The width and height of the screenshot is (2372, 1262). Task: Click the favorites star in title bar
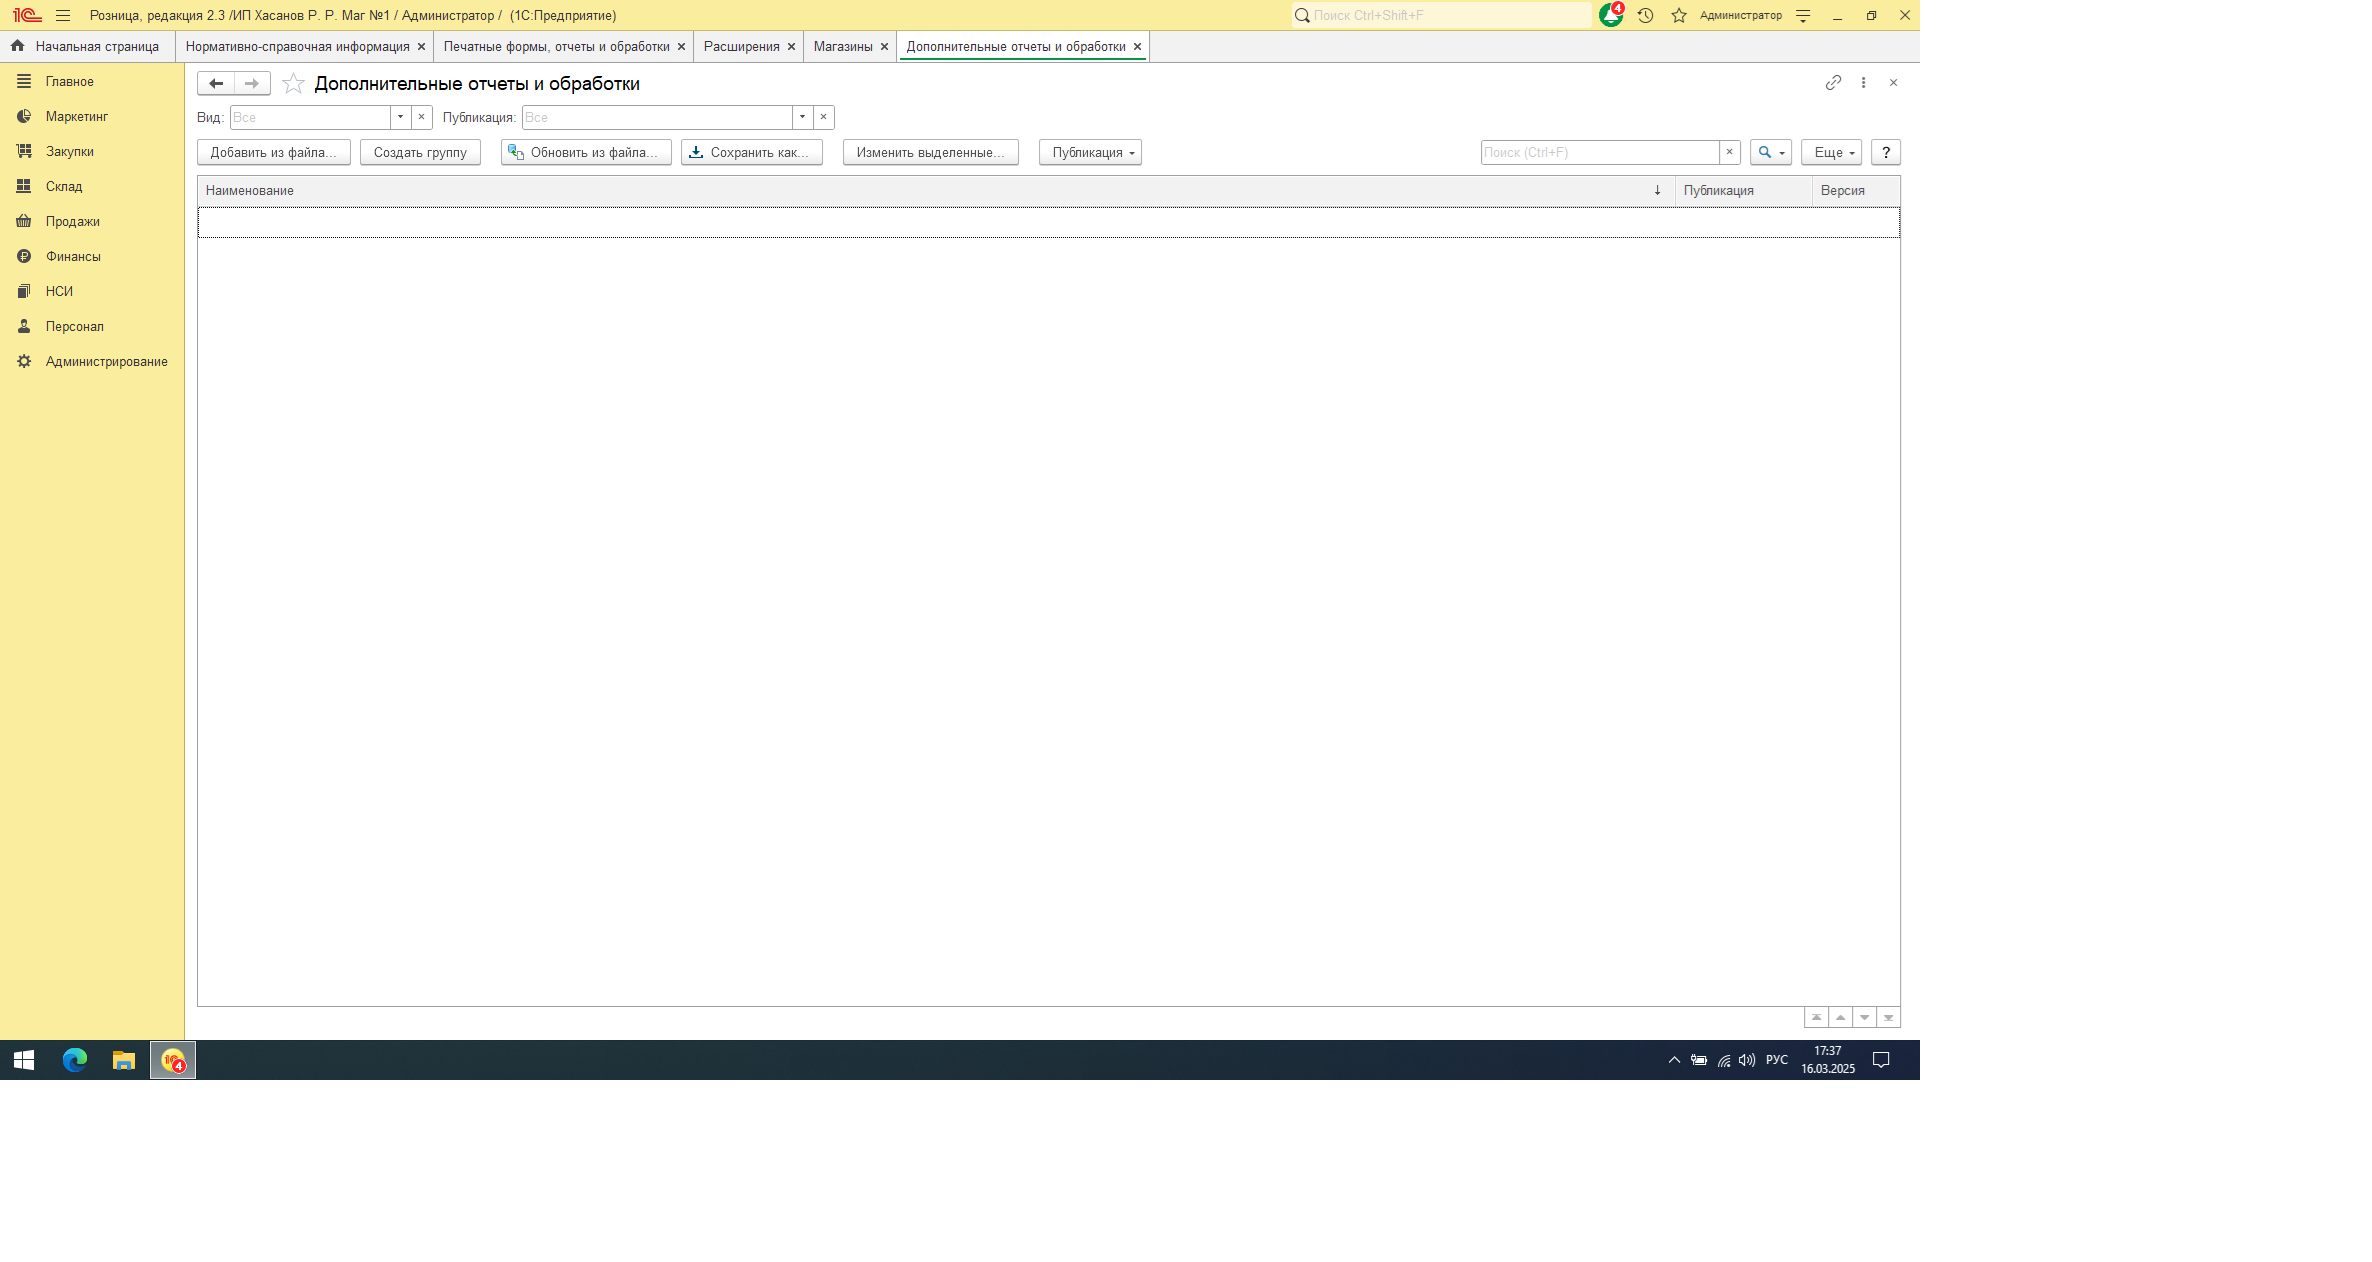(x=1679, y=15)
